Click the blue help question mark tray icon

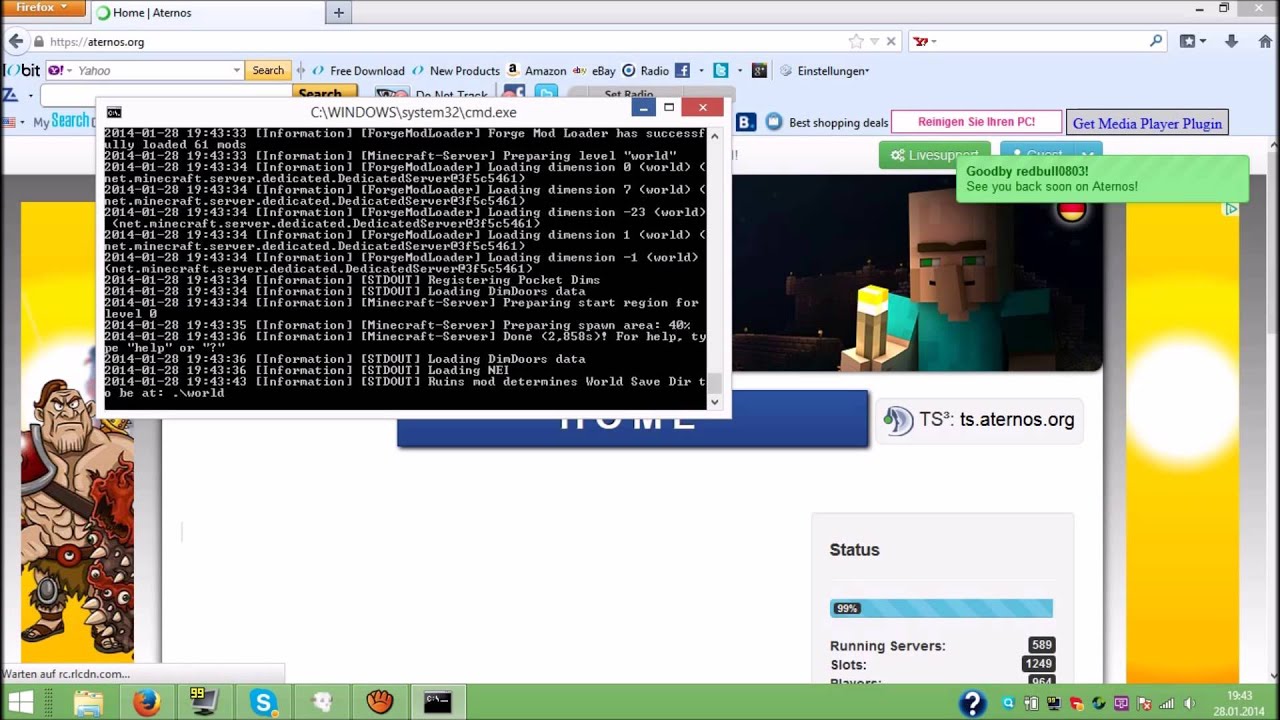click(972, 703)
